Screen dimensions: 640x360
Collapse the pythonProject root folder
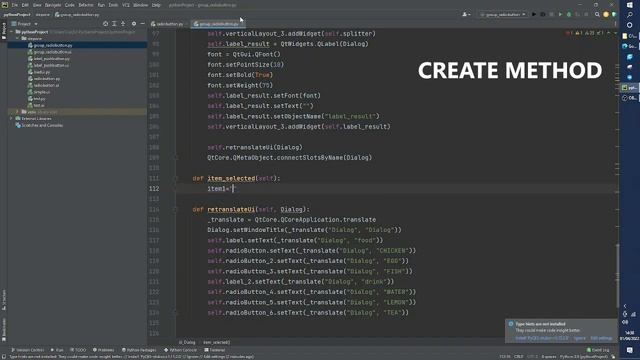[x=12, y=32]
